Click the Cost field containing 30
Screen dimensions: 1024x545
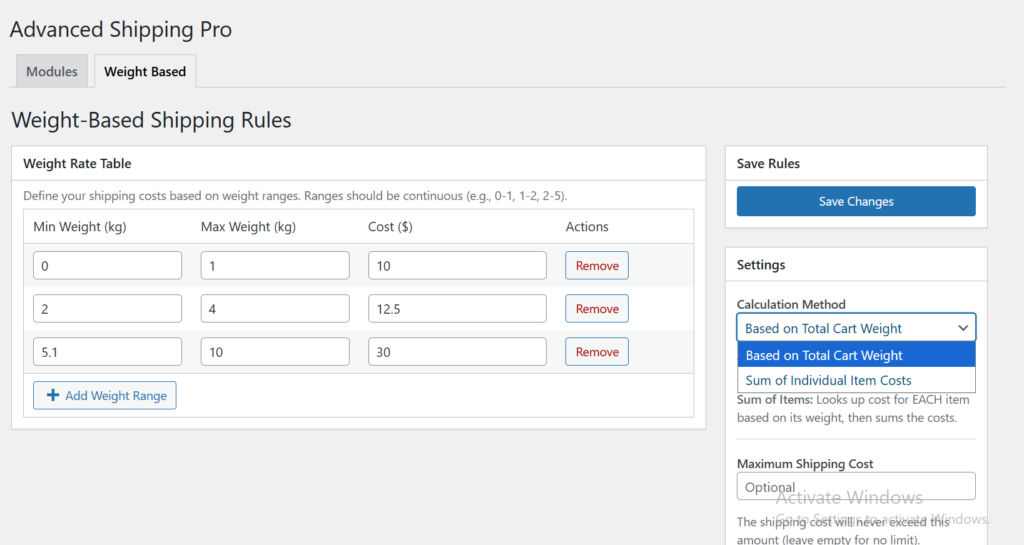[x=457, y=352]
